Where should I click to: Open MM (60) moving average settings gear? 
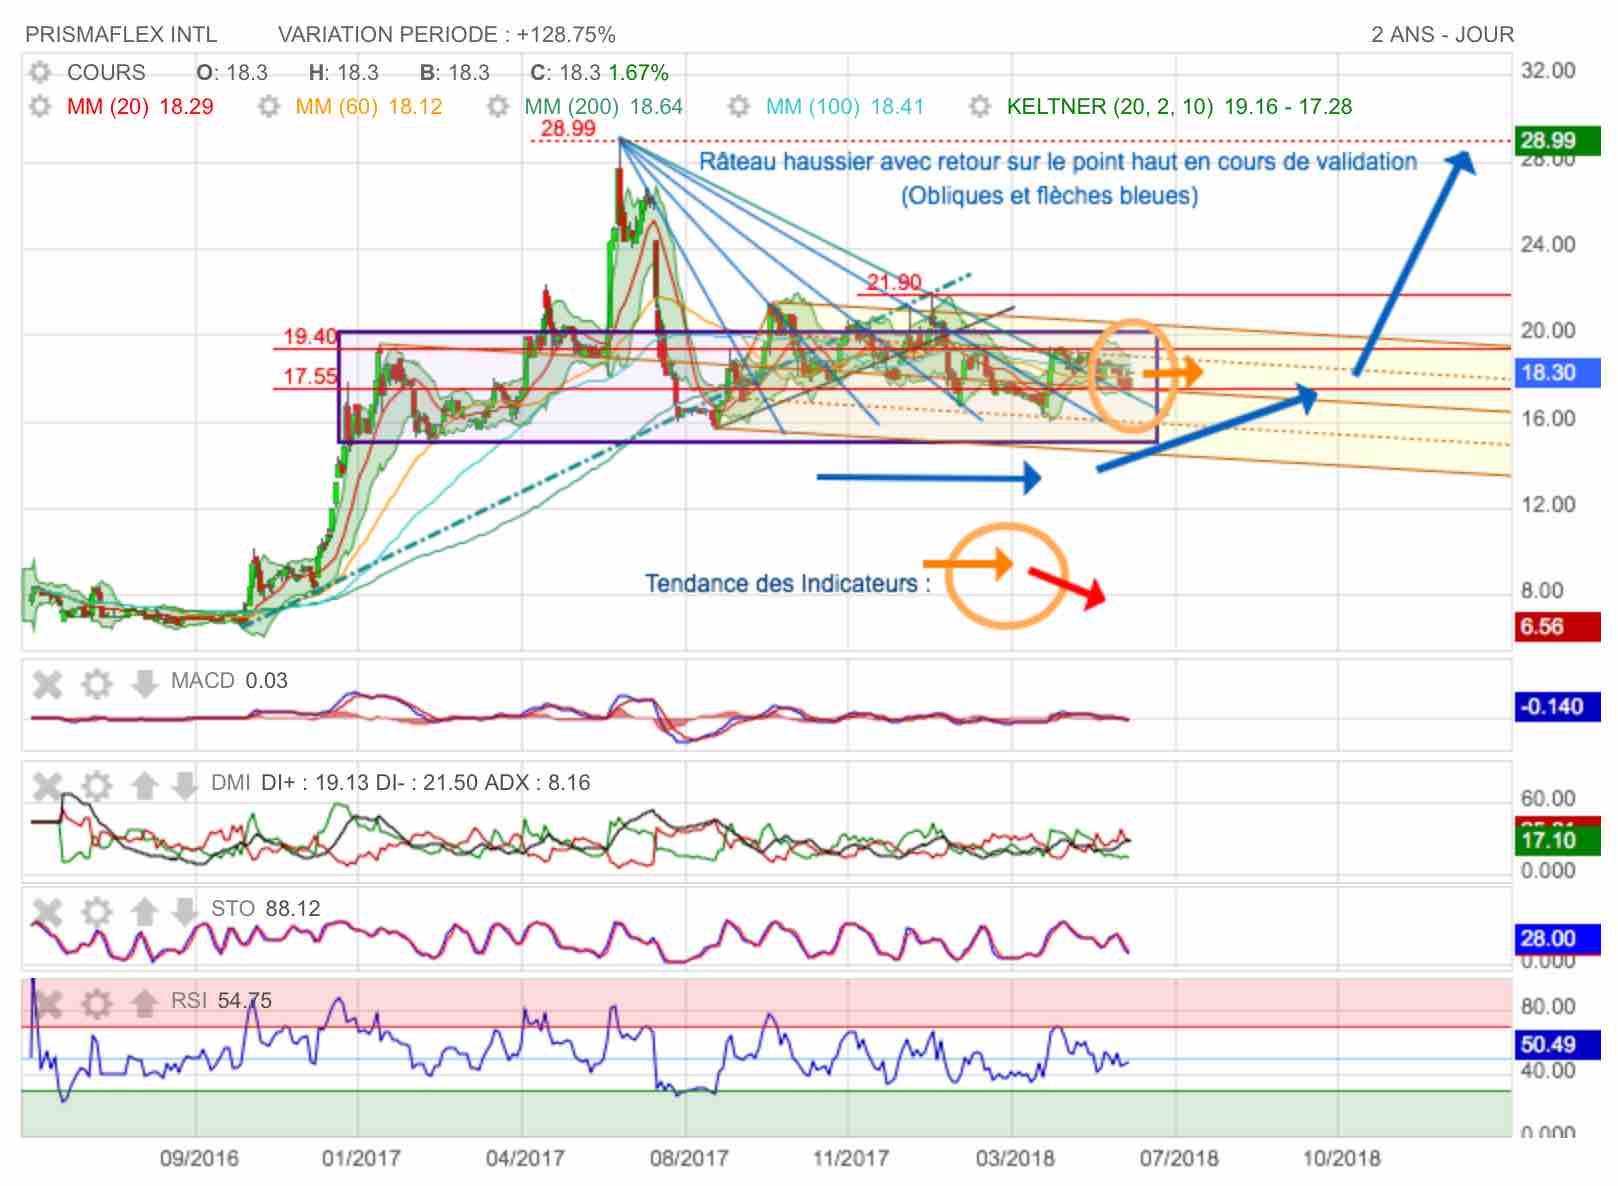click(269, 106)
